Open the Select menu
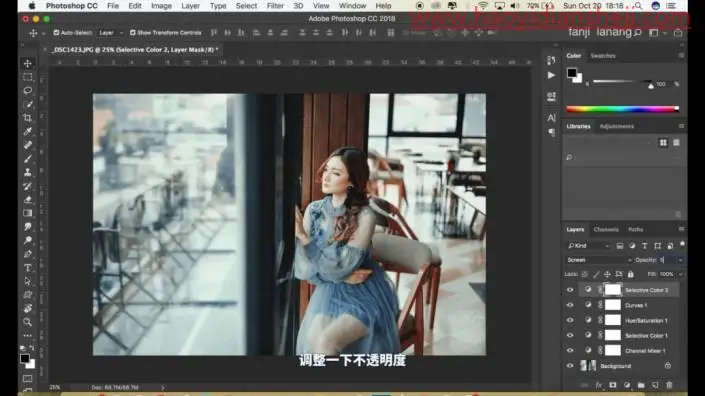 tap(246, 6)
